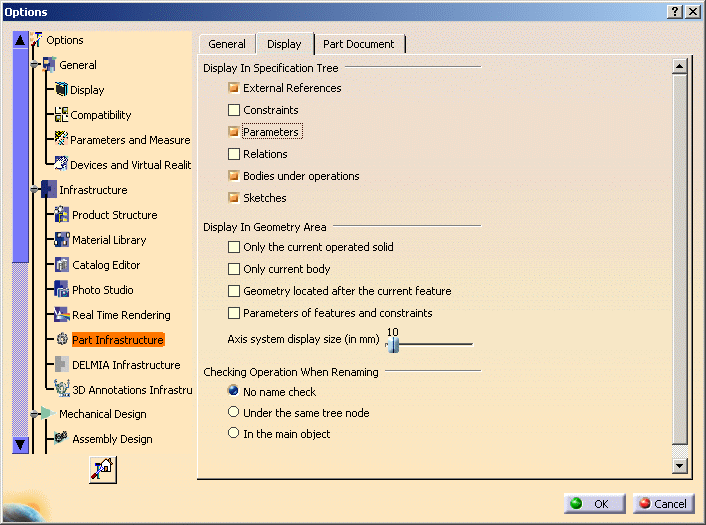Expand the Mechanical Design tree node
Viewport: 706px width, 525px height.
pyautogui.click(x=35, y=414)
